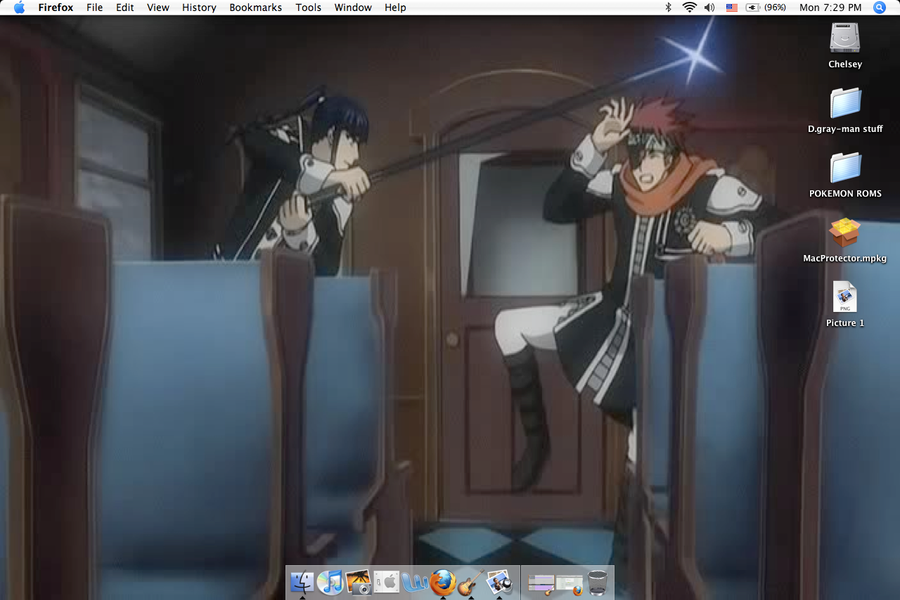
Task: Click the battery status indicator
Action: 766,7
